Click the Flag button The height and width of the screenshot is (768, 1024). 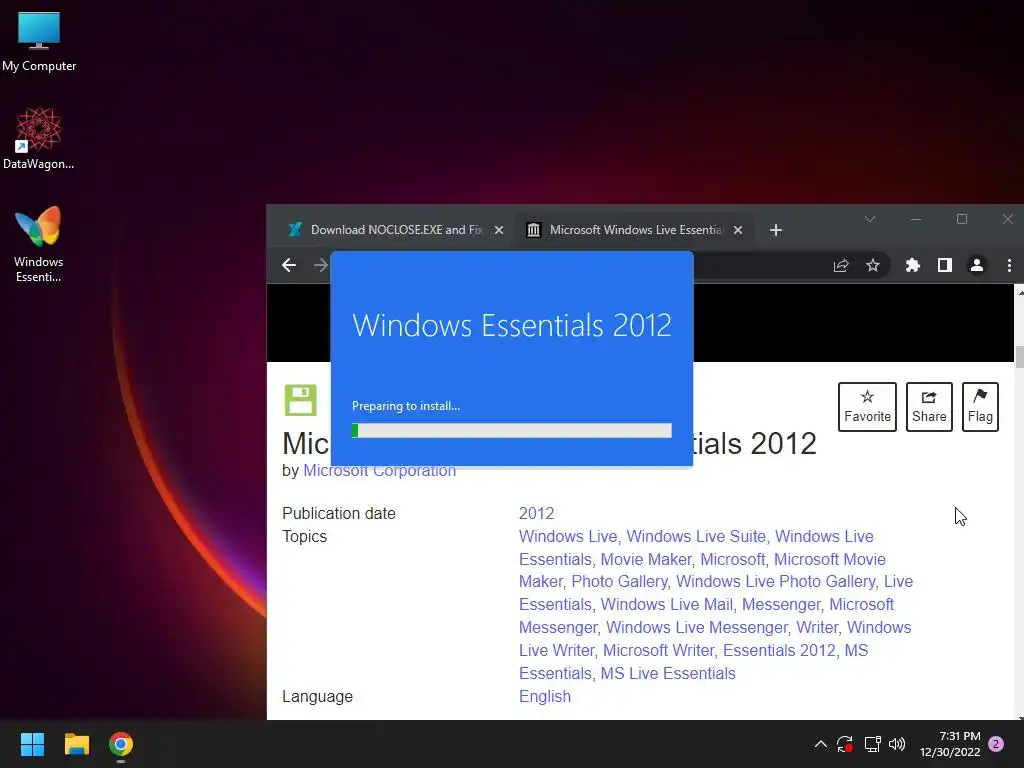(980, 407)
